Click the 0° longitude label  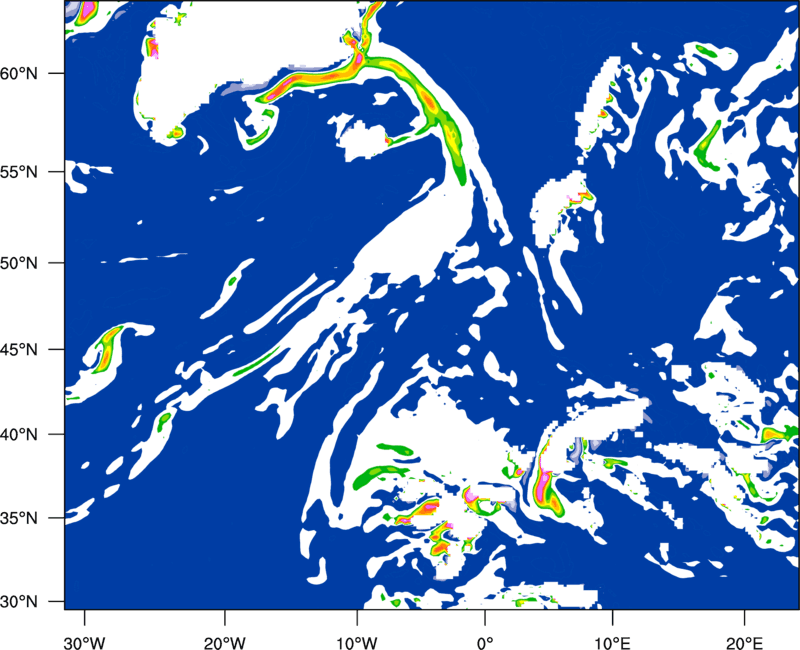[485, 643]
